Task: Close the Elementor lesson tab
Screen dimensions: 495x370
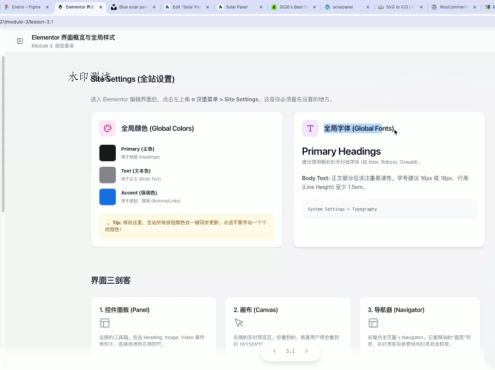Action: 101,7
